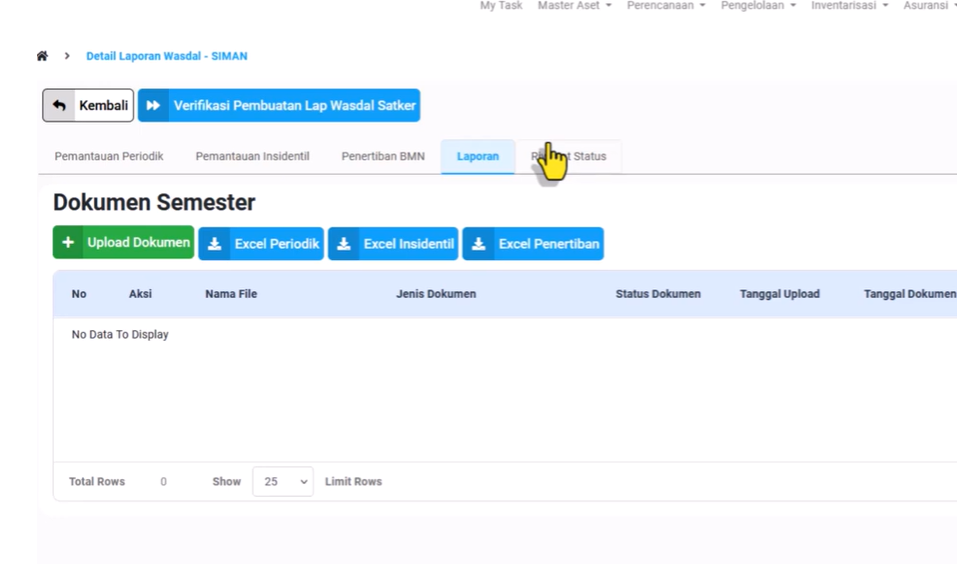Select the No column header
This screenshot has height=564, width=957.
pos(79,294)
